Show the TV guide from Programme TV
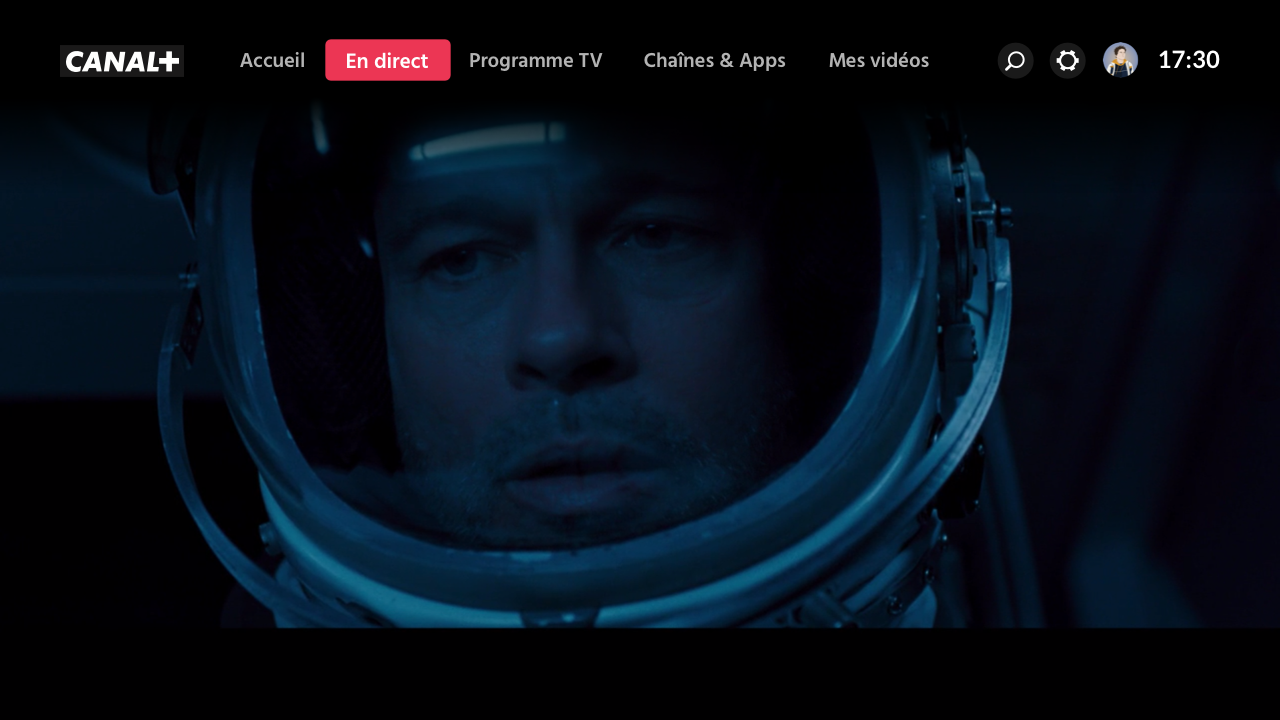 click(535, 61)
